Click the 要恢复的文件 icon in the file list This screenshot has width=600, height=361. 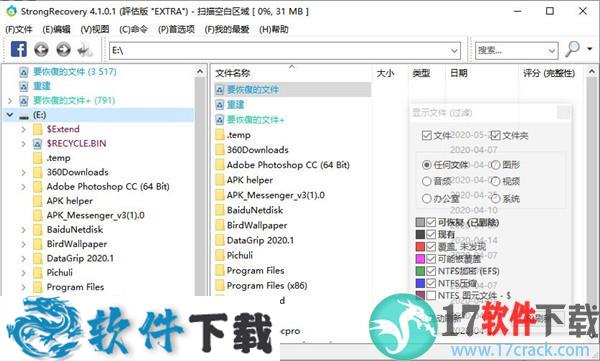(220, 90)
